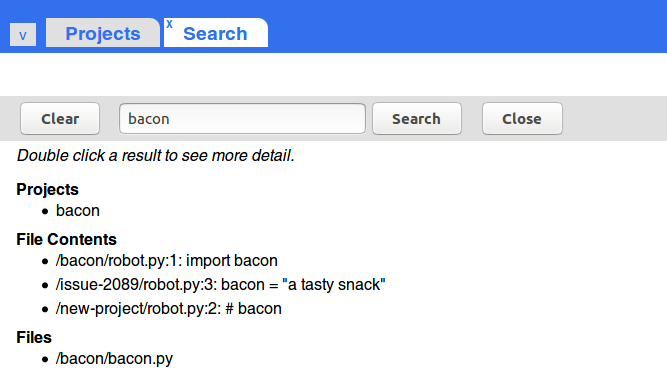Screen dimensions: 667x390
Task: Click the Close button in the search bar
Action: pyautogui.click(x=522, y=119)
